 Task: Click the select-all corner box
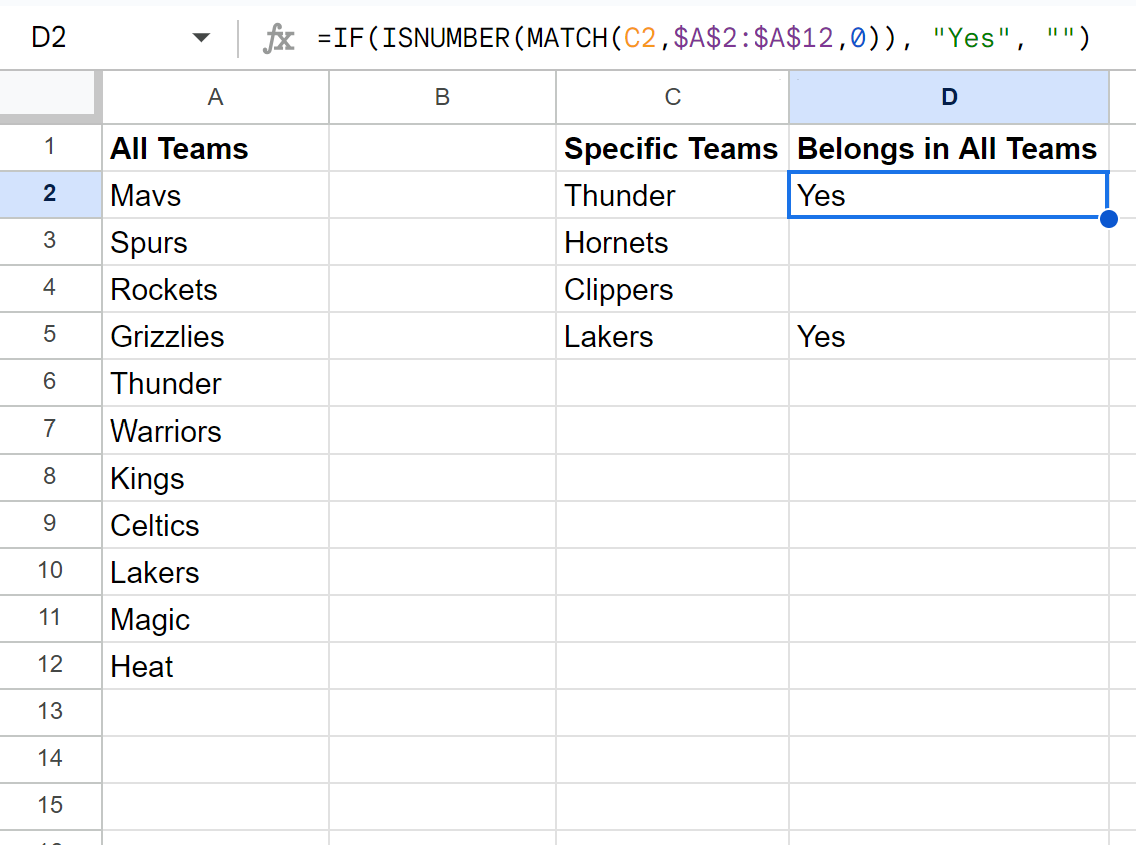click(50, 97)
